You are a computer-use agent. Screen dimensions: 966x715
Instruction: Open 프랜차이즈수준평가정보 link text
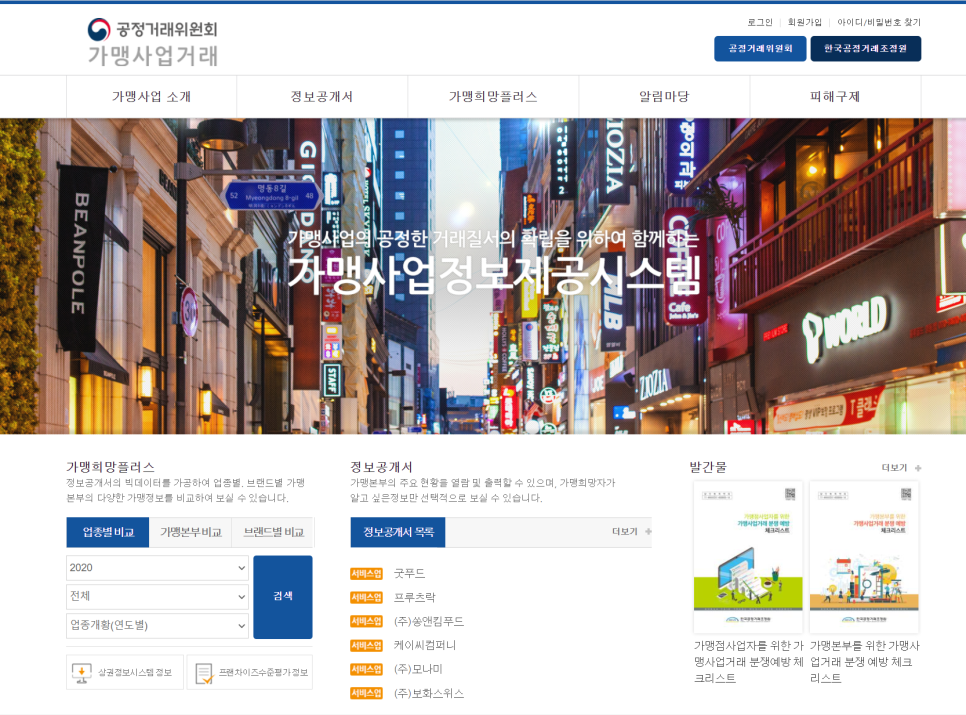pos(263,673)
